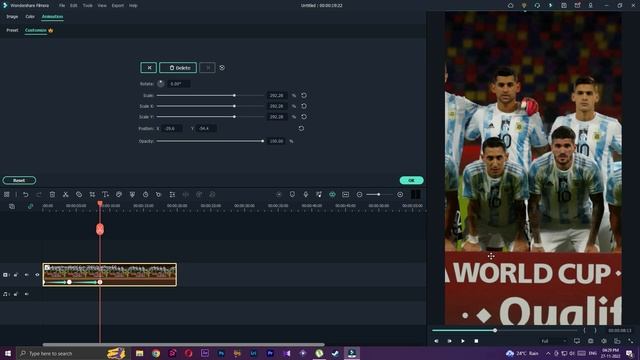Click the Scale slider handle
Image resolution: width=640 pixels, height=360 pixels.
[234, 96]
